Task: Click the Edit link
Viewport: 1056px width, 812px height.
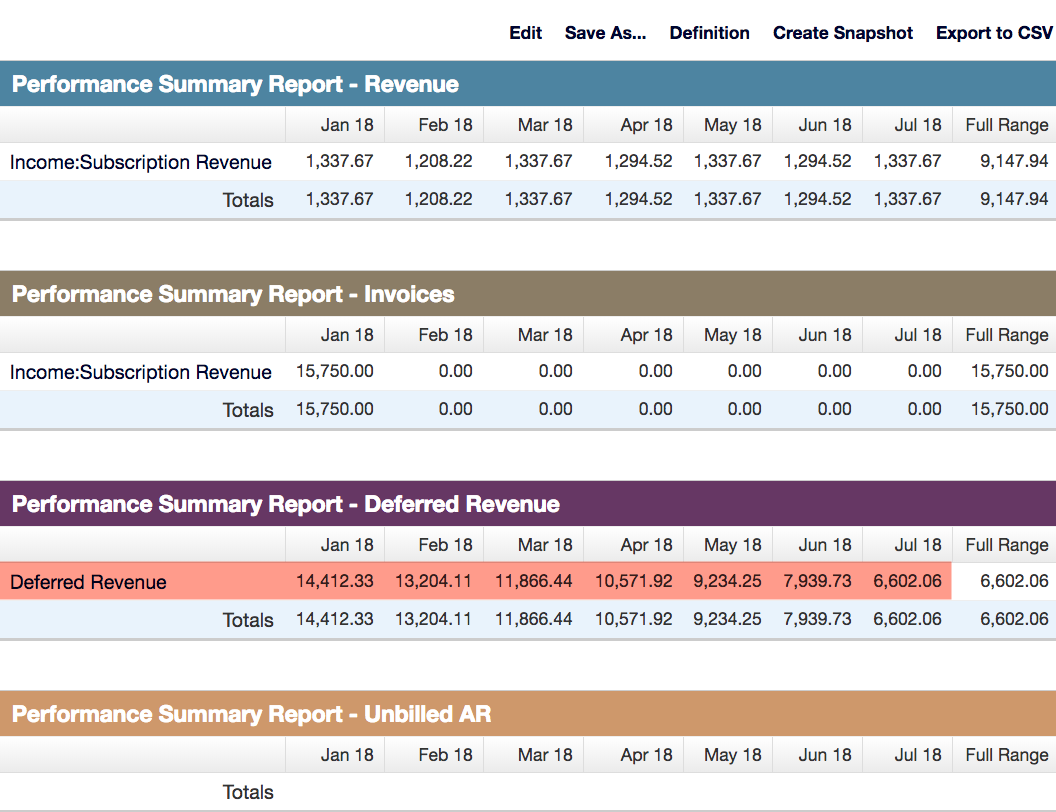Action: click(x=525, y=33)
